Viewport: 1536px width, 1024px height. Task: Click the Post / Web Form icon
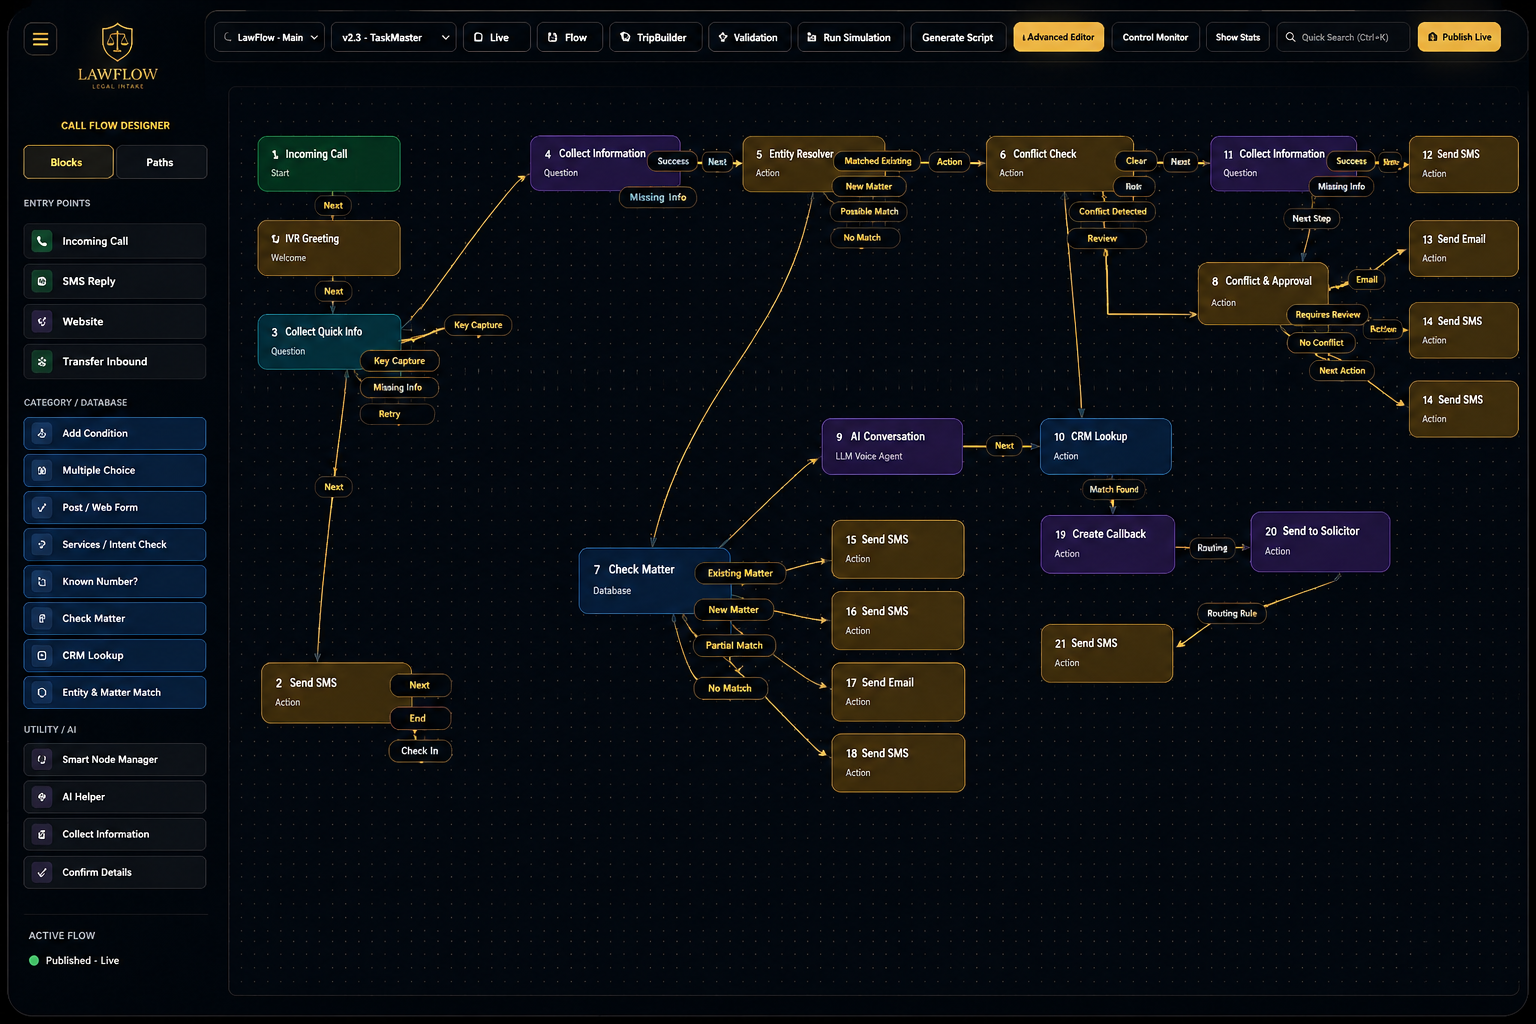coord(42,507)
